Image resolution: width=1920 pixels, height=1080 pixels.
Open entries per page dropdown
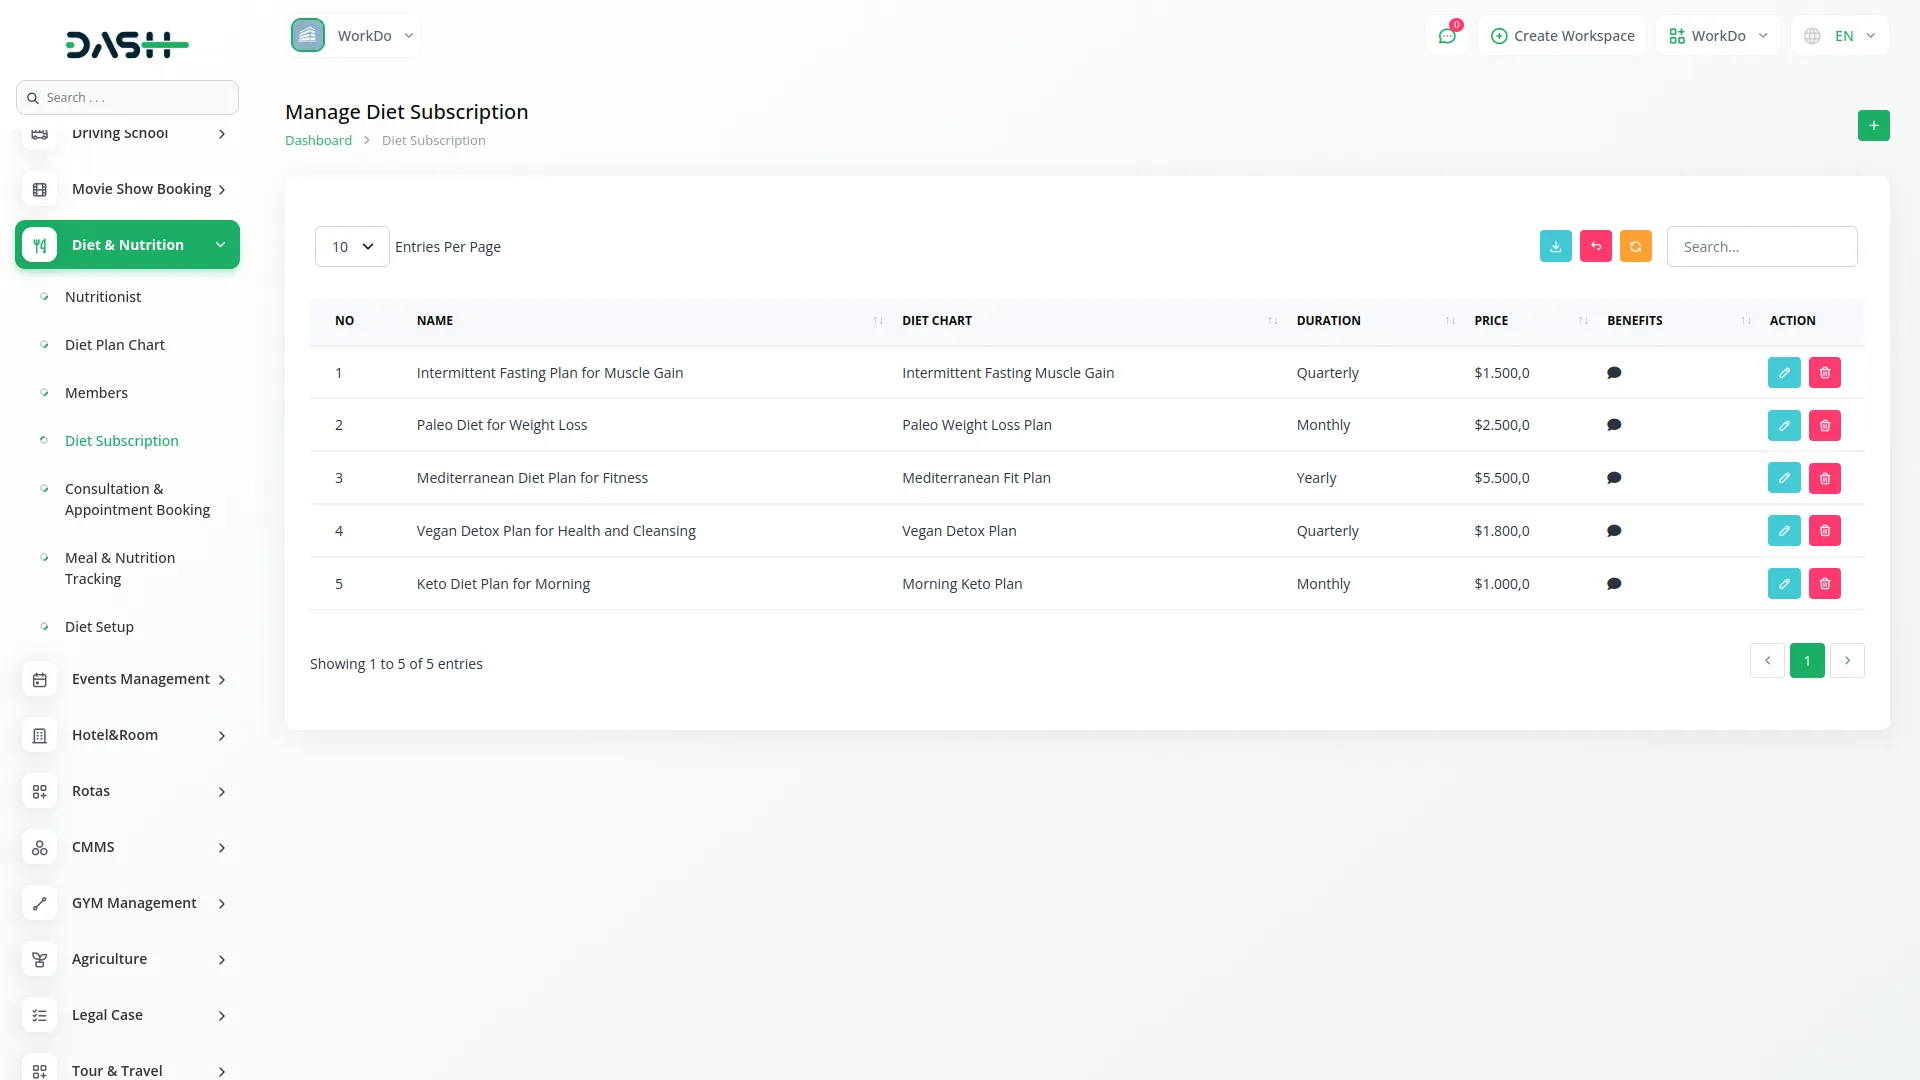tap(351, 247)
